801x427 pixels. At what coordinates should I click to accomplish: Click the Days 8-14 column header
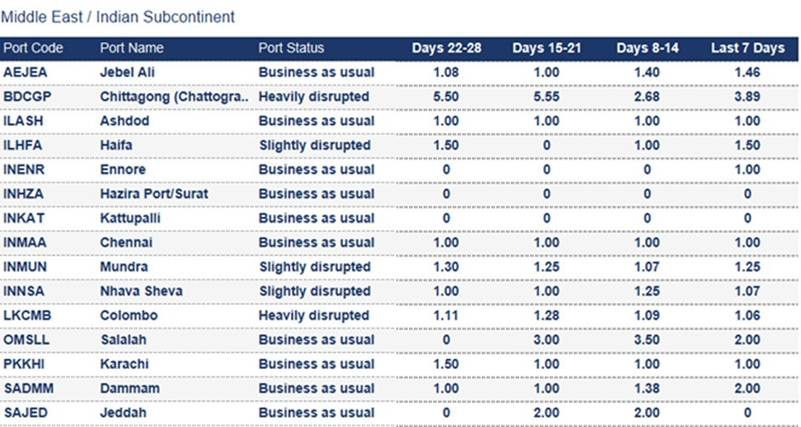point(646,48)
